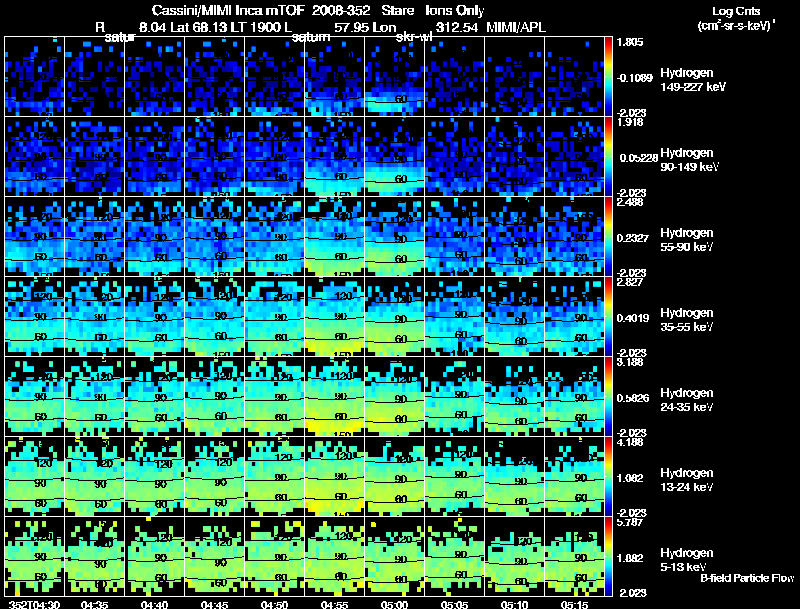Image resolution: width=800 pixels, height=609 pixels.
Task: Select 'Hydrogen 13-24 keV' row label
Action: point(687,480)
